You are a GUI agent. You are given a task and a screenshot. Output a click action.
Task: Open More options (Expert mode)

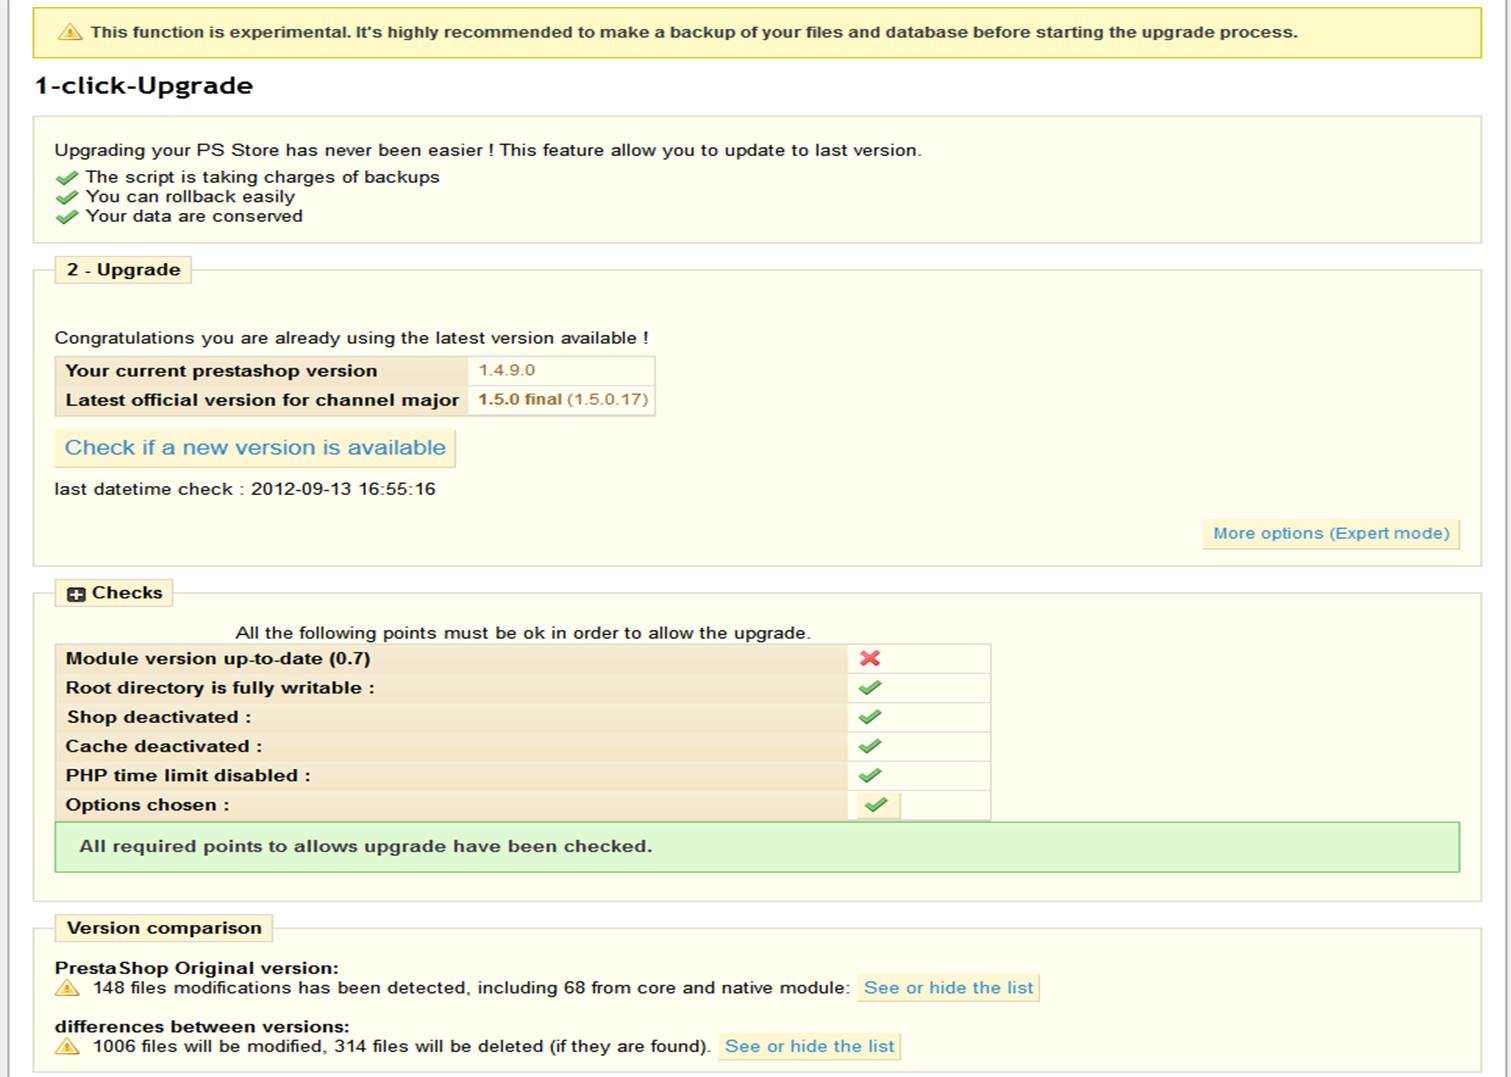click(1331, 534)
